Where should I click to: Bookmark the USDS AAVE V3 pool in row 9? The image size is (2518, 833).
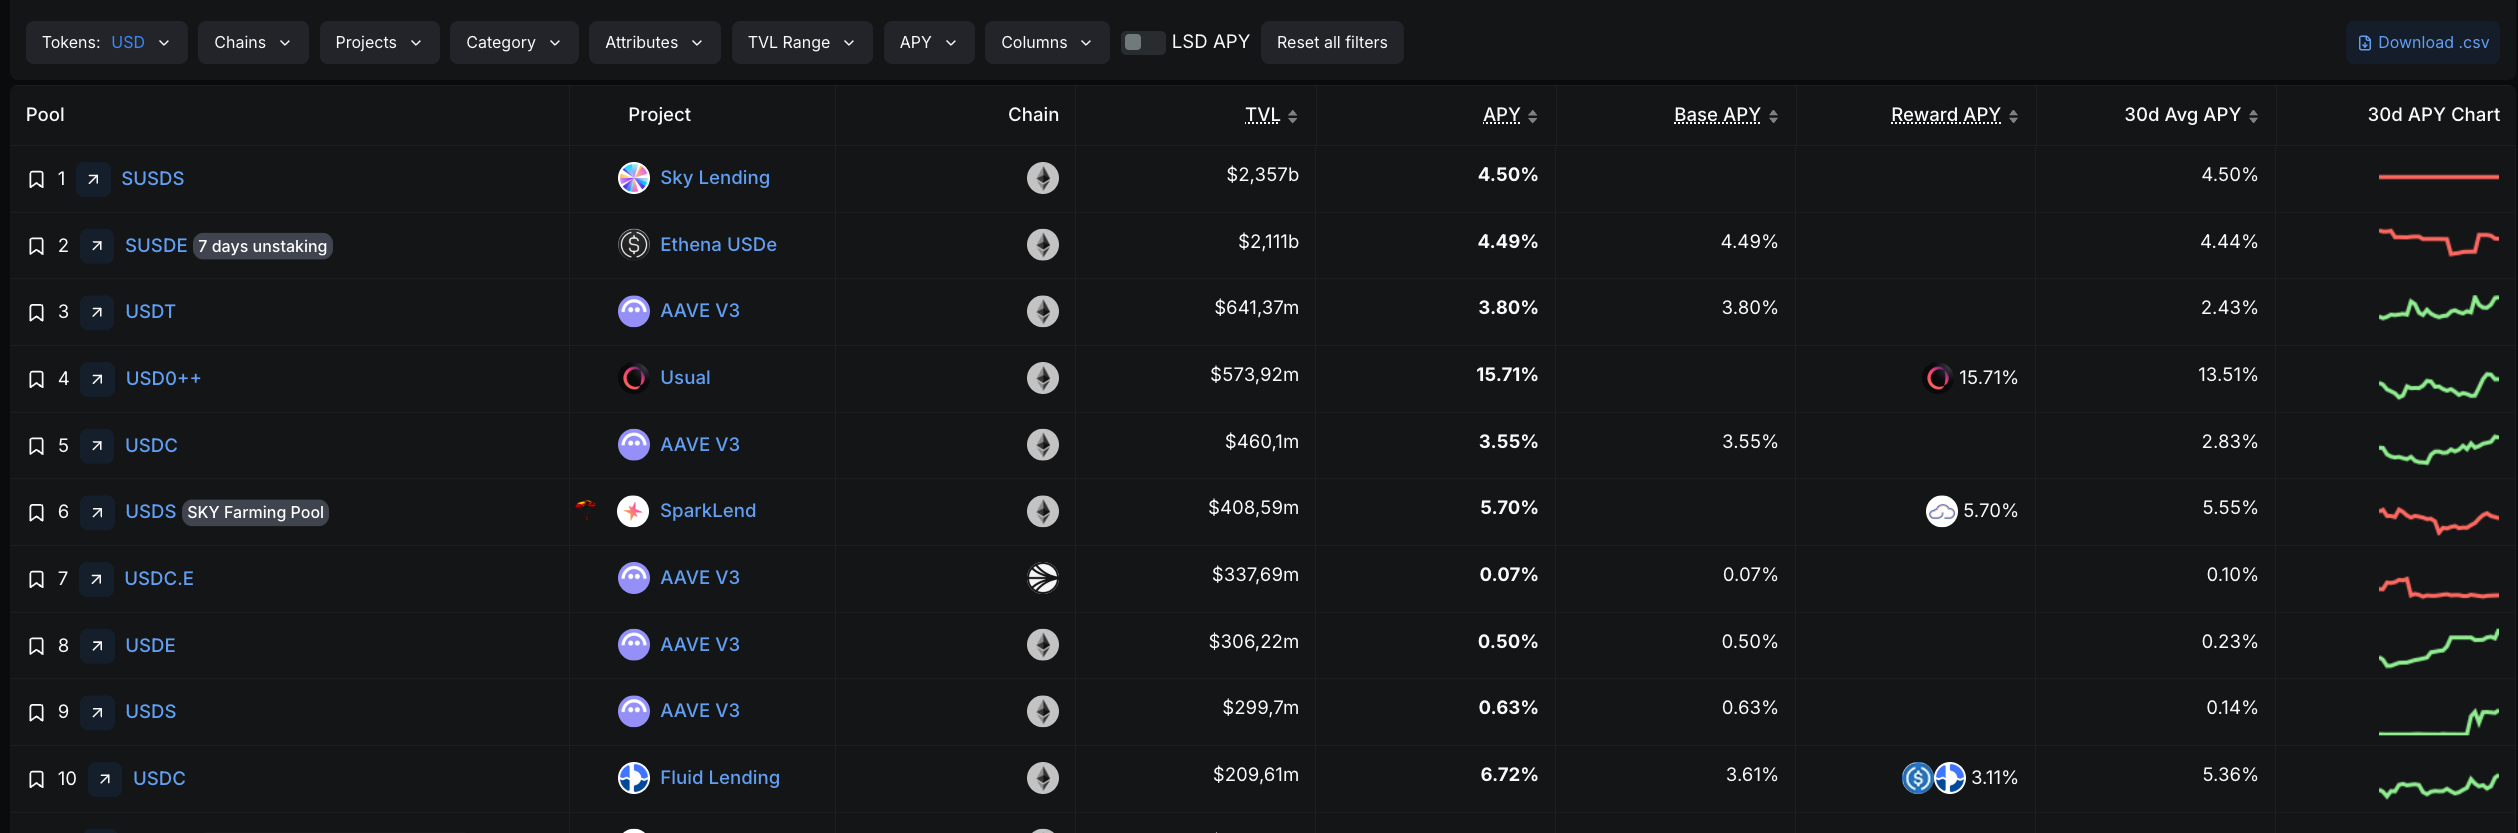[x=36, y=712]
